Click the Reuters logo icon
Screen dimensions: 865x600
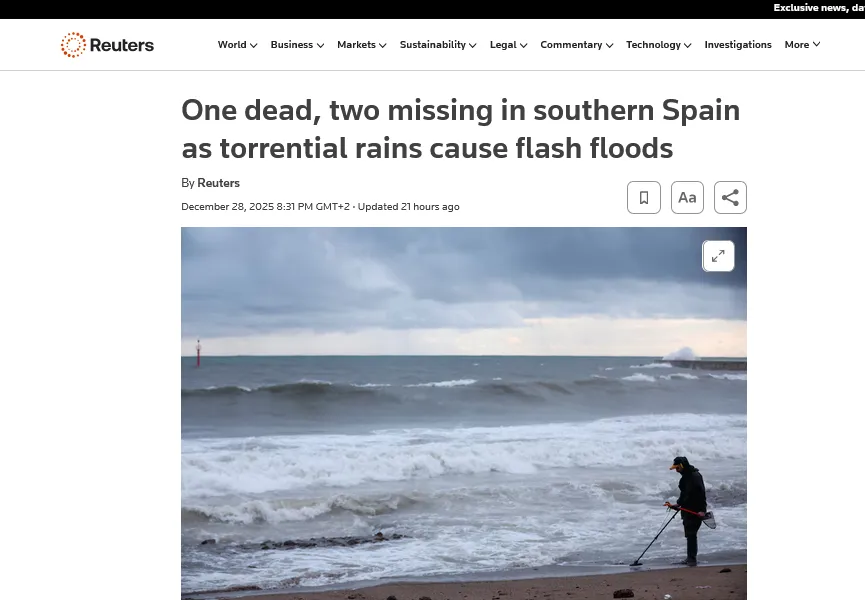point(73,45)
